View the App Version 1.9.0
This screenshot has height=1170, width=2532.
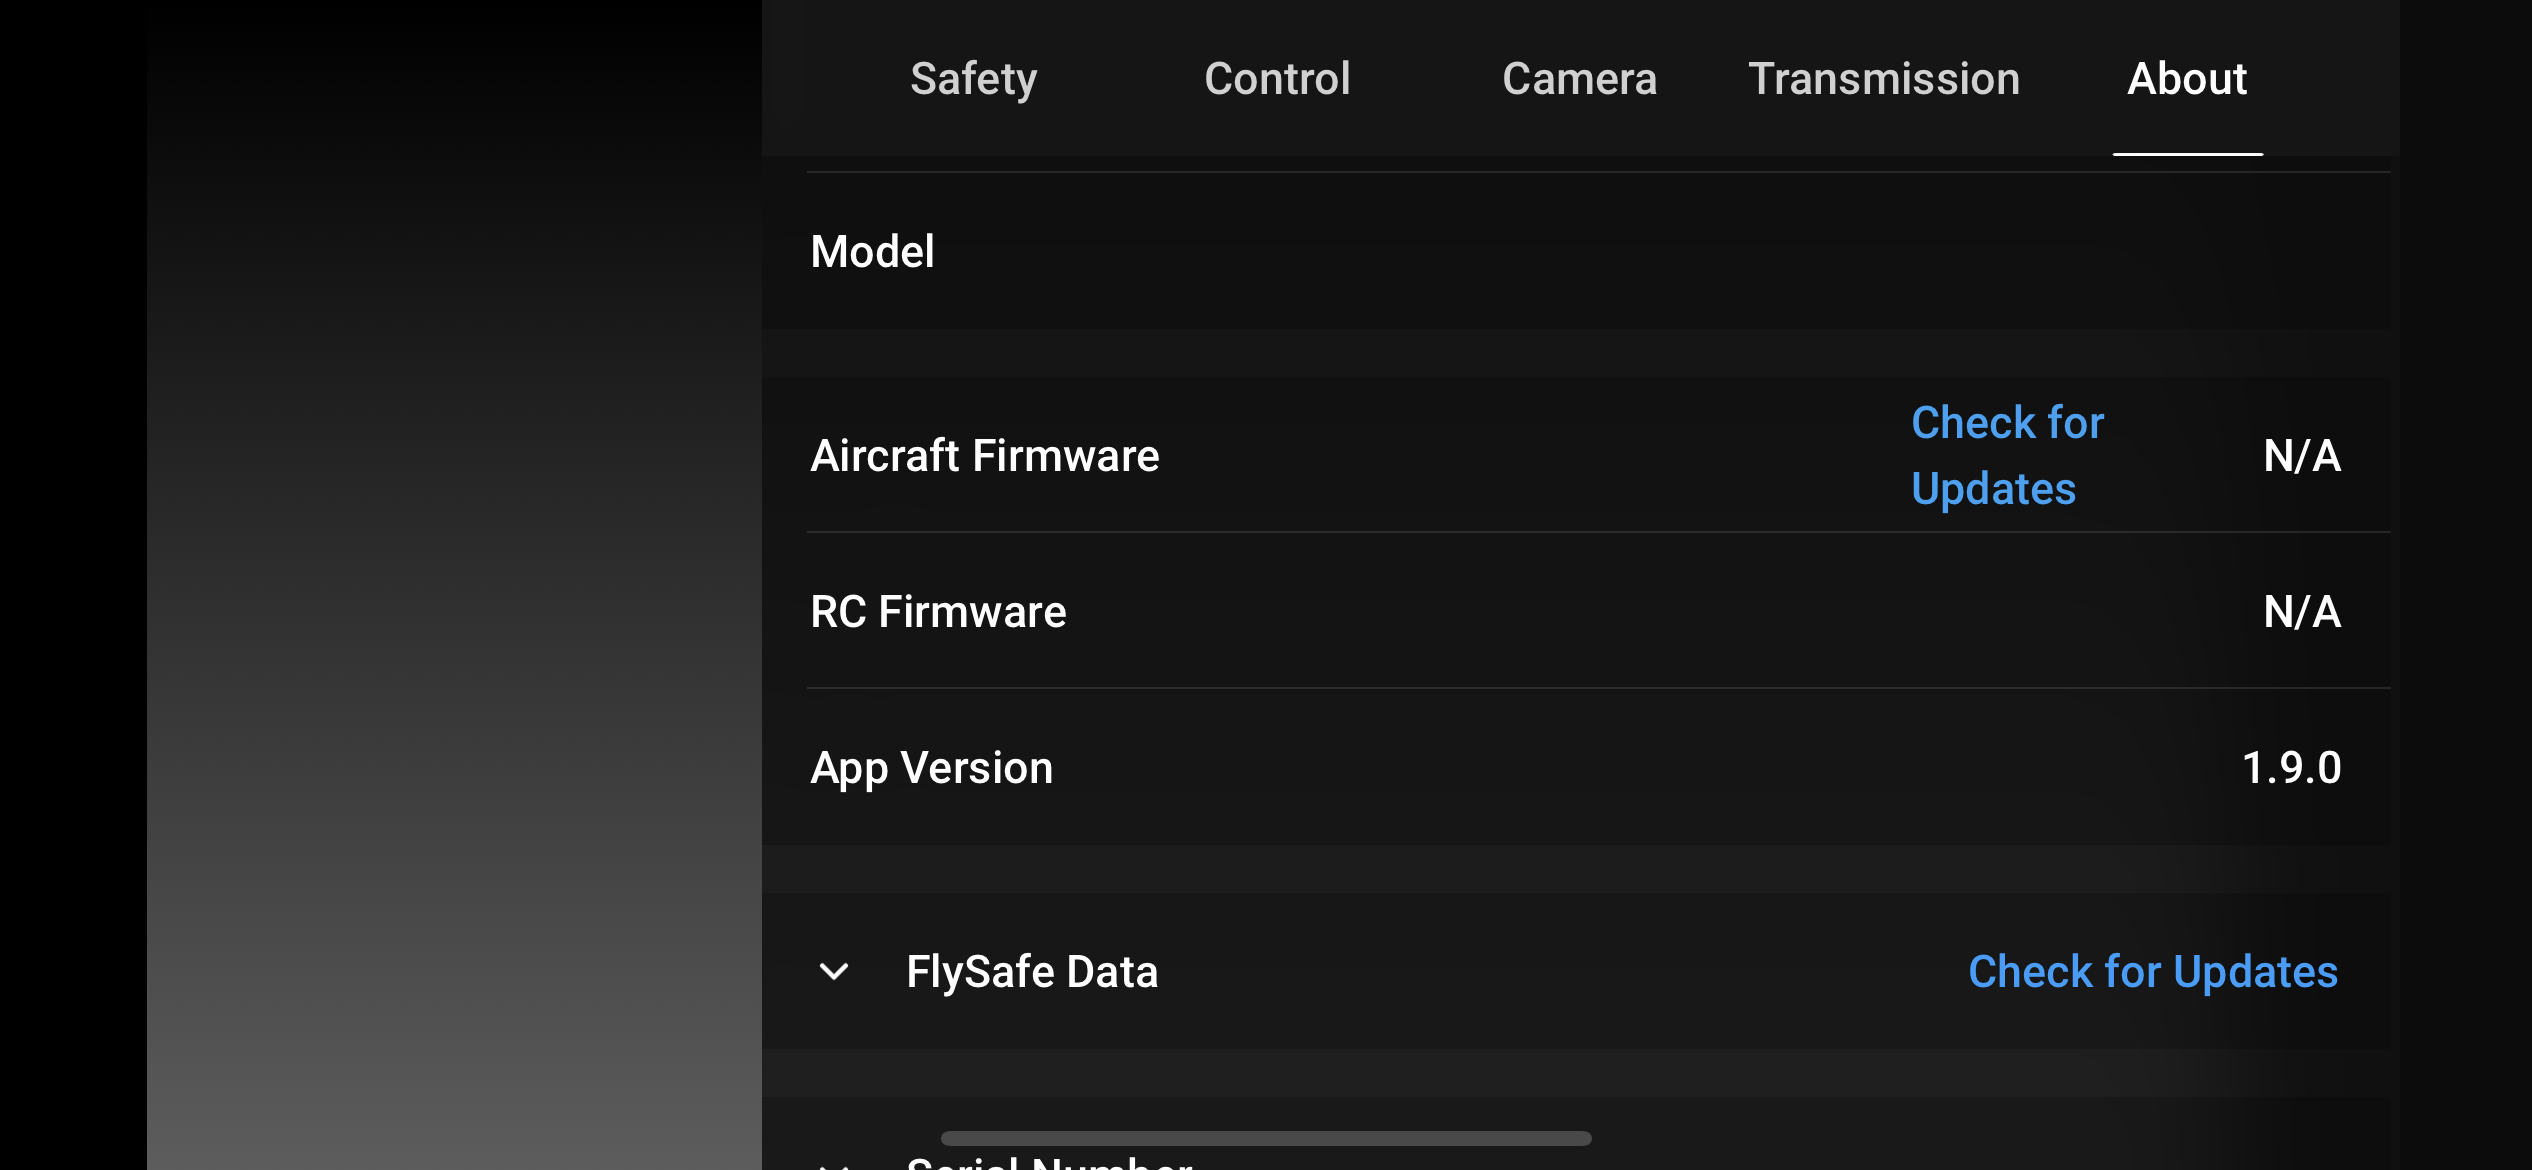(2288, 767)
